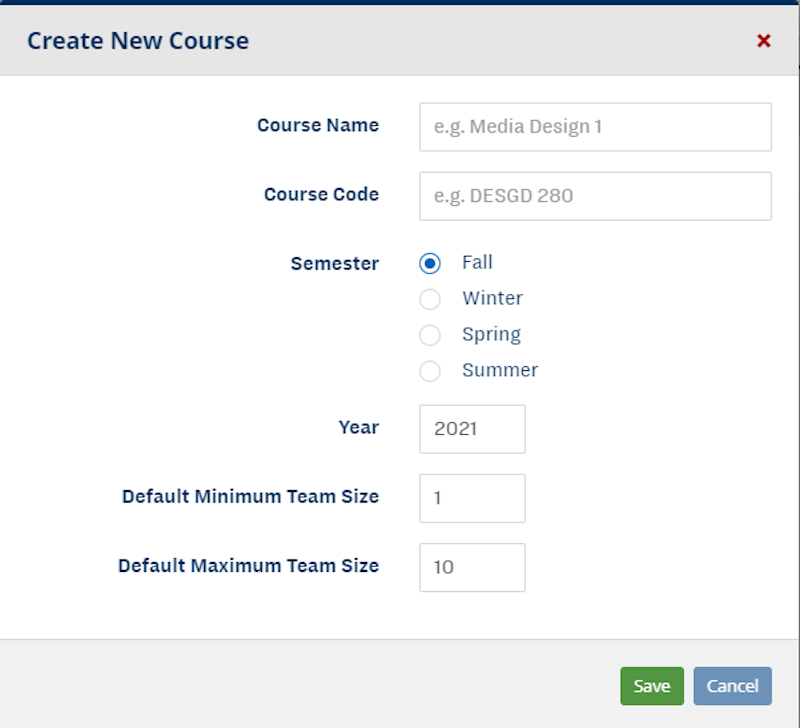Screen dimensions: 800x728
Task: Click the 'Default Minimum Team Size' label
Action: pos(250,497)
